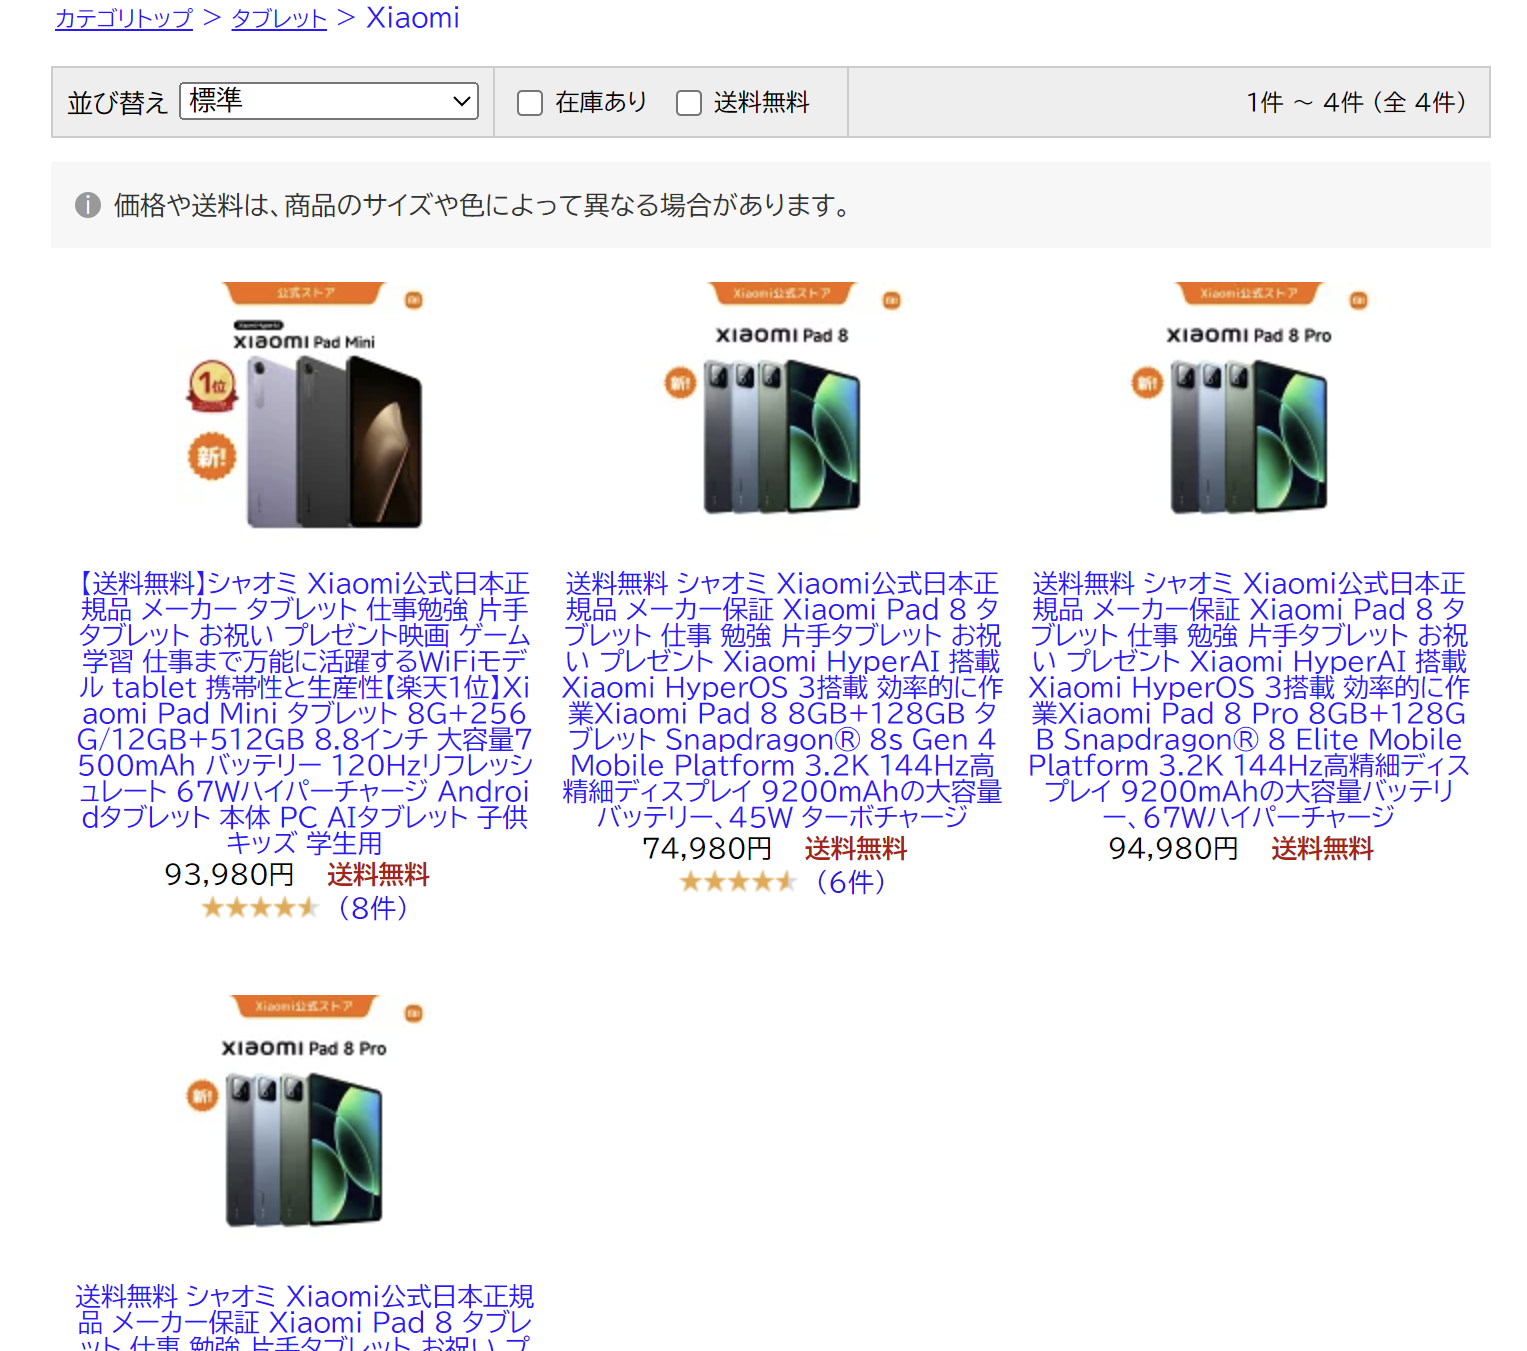
Task: Go to カテゴリトップ breadcrumb link
Action: (x=124, y=18)
